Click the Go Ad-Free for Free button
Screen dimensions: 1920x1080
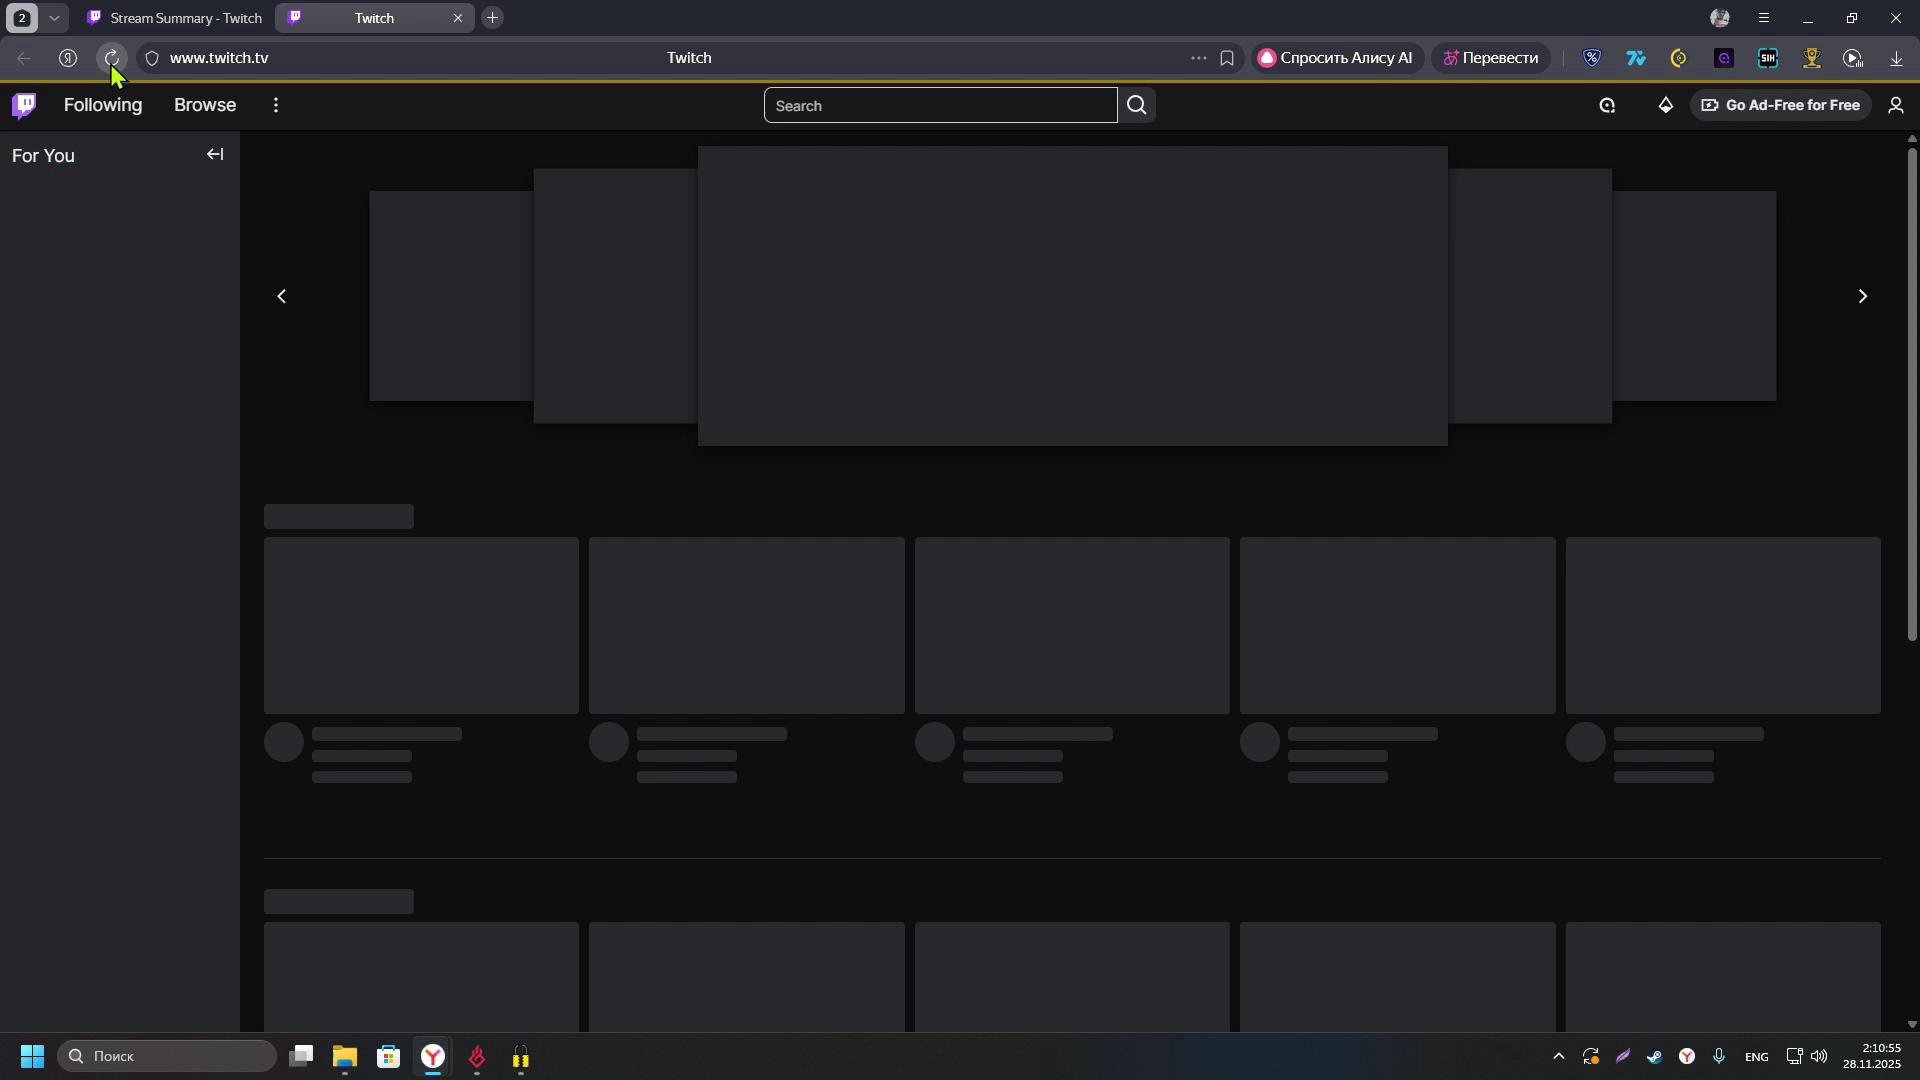[1781, 105]
